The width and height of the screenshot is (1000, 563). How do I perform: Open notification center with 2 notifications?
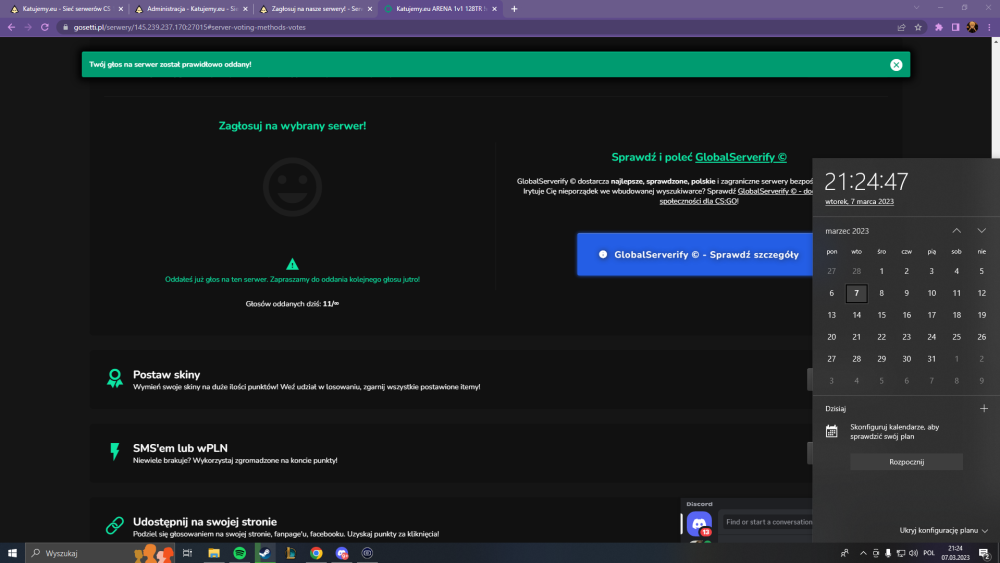(984, 553)
